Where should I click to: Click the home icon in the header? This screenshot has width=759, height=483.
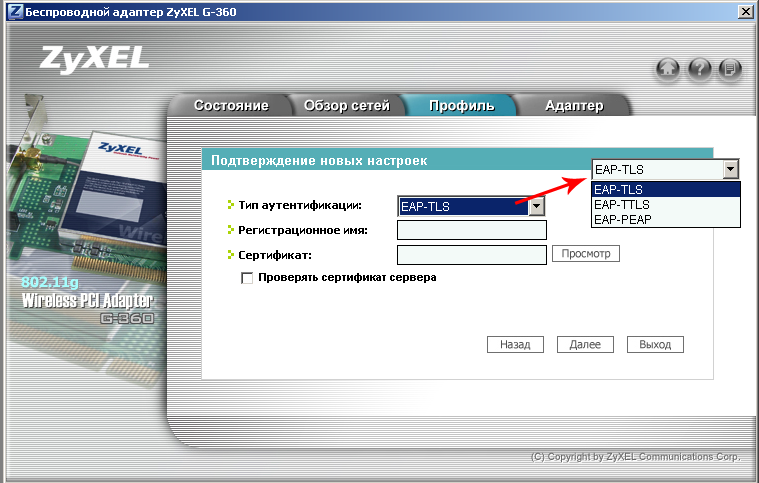coord(668,69)
